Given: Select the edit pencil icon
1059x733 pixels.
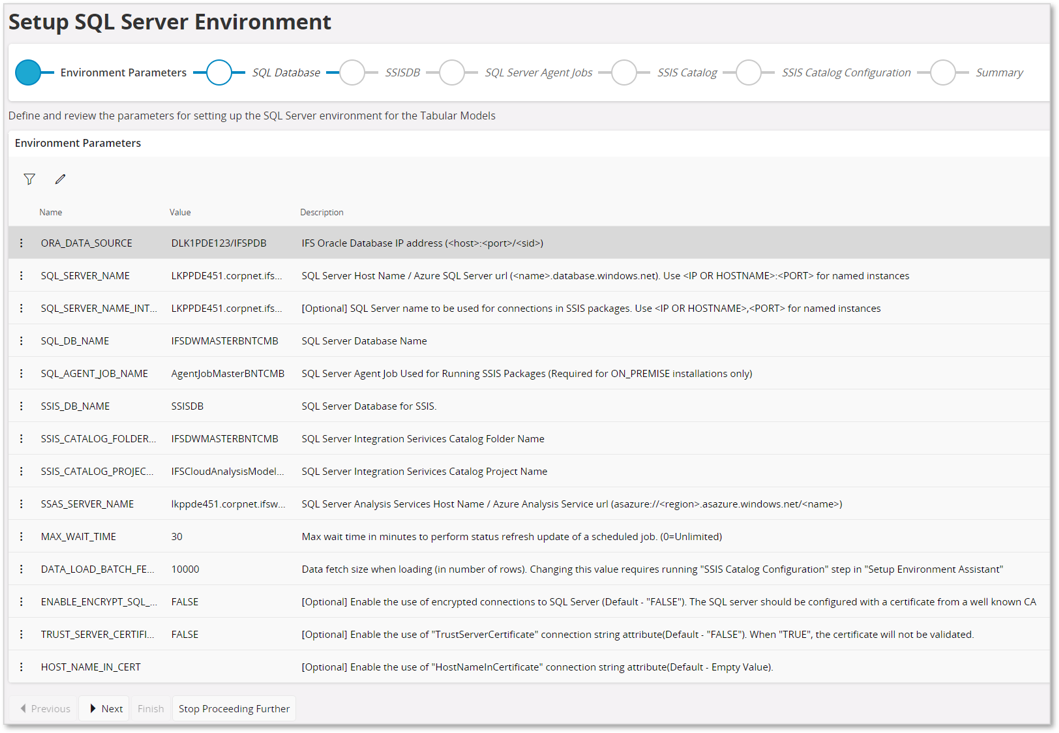Looking at the screenshot, I should [x=60, y=178].
